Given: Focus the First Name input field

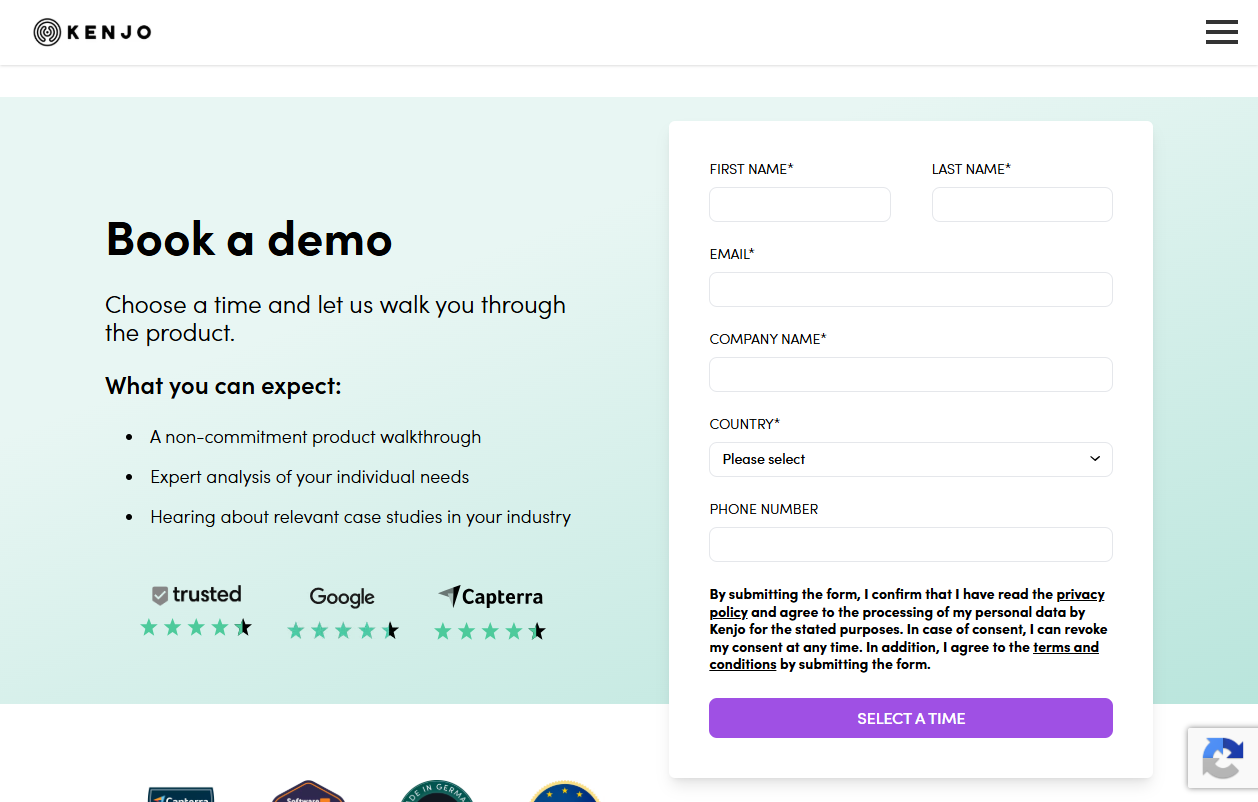Looking at the screenshot, I should click(799, 204).
